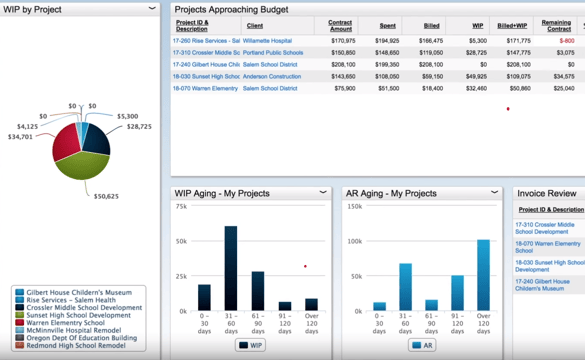Select the dark navy Crossler pie slice
This screenshot has width=585, height=360.
coord(97,140)
